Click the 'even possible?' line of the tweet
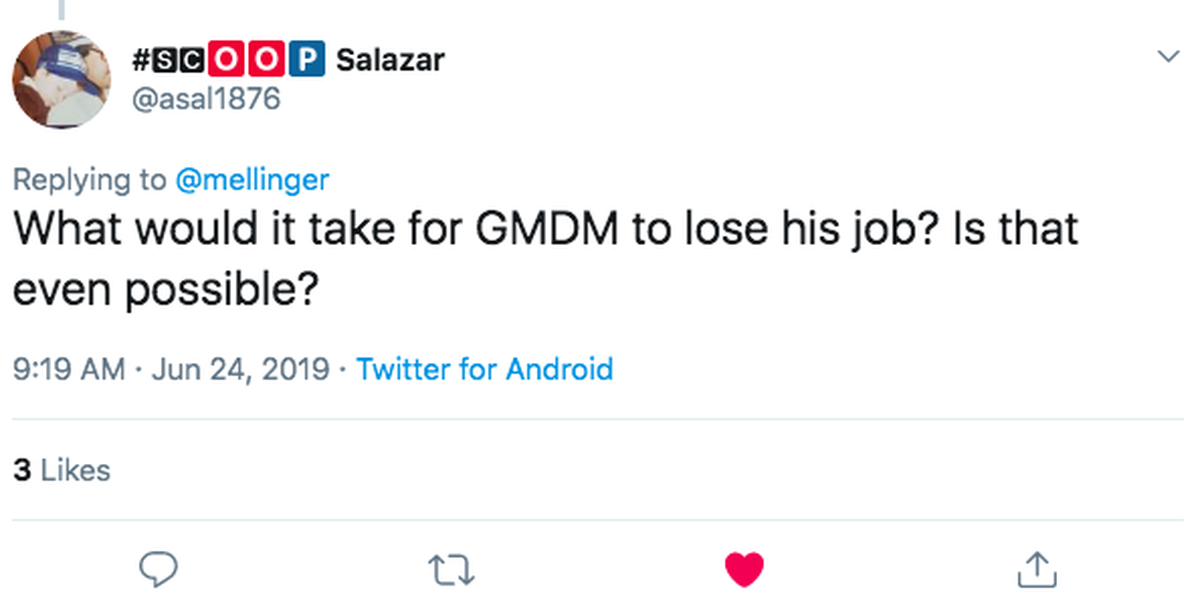This screenshot has height=616, width=1200. click(165, 291)
